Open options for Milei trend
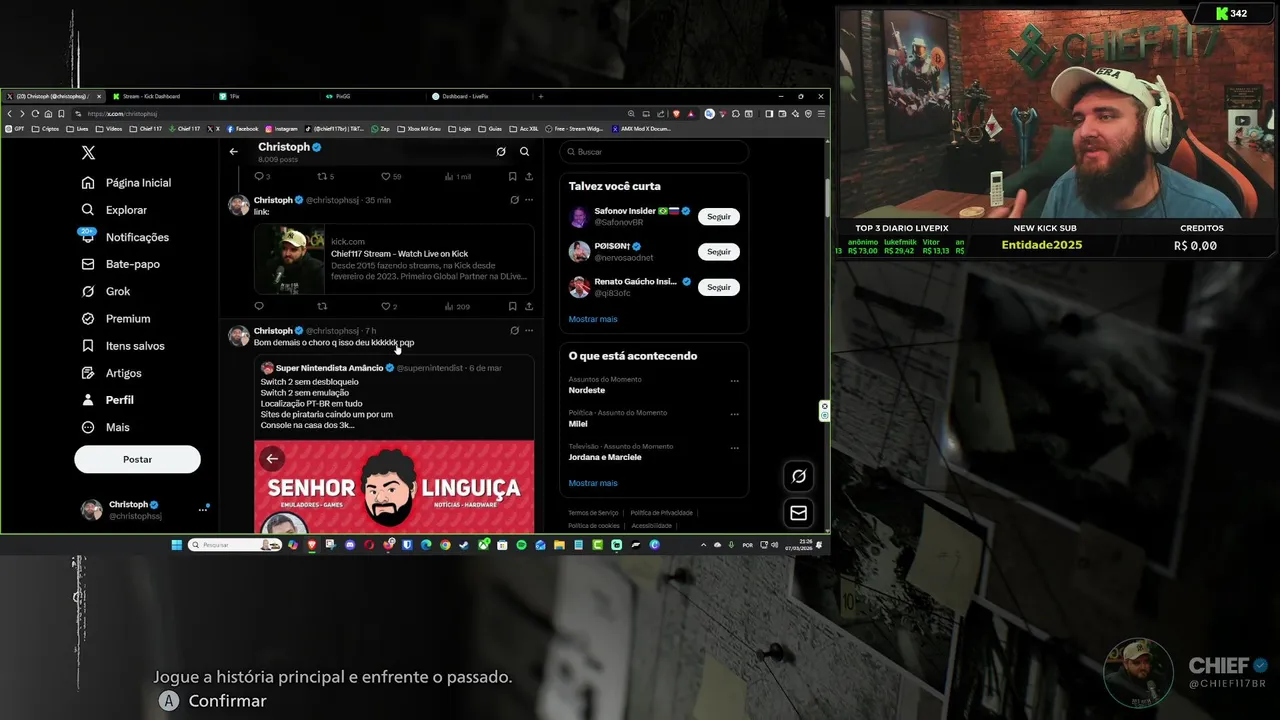Image resolution: width=1280 pixels, height=720 pixels. coord(734,414)
